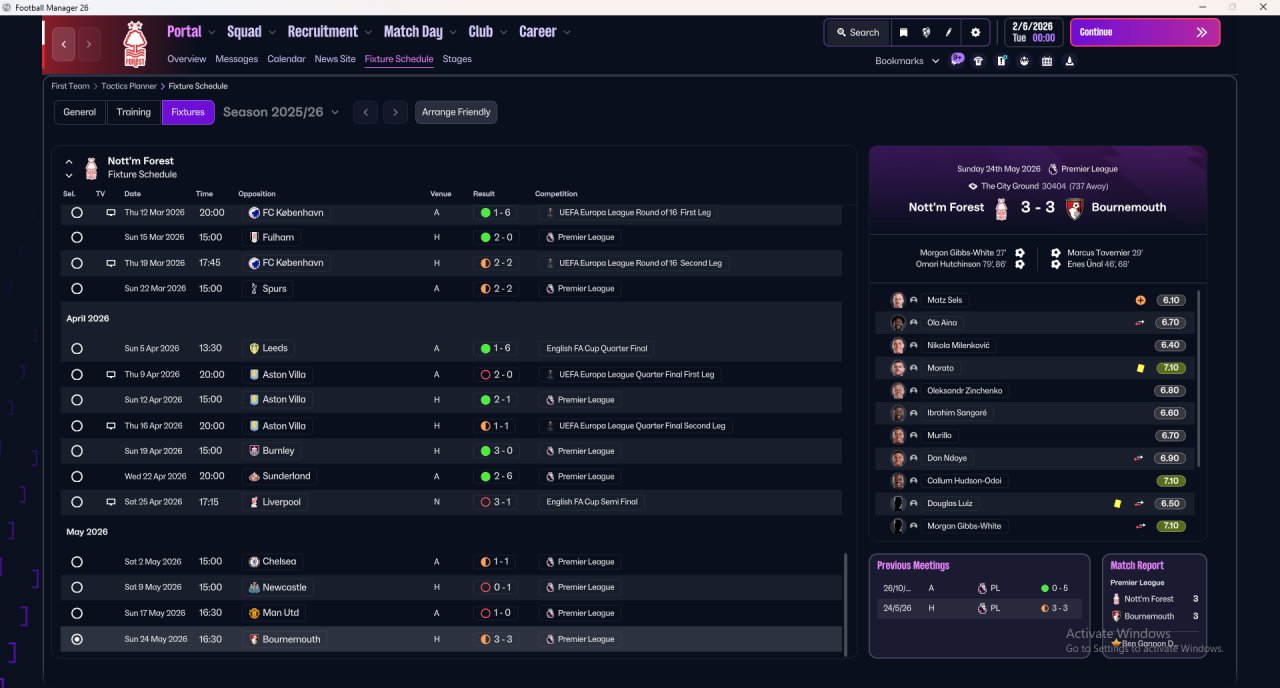The image size is (1280, 688).
Task: Open the bookmark flag icon
Action: click(x=903, y=32)
